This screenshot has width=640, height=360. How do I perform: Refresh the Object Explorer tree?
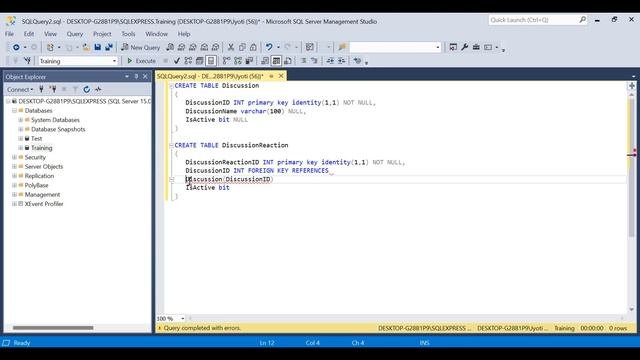coord(87,89)
